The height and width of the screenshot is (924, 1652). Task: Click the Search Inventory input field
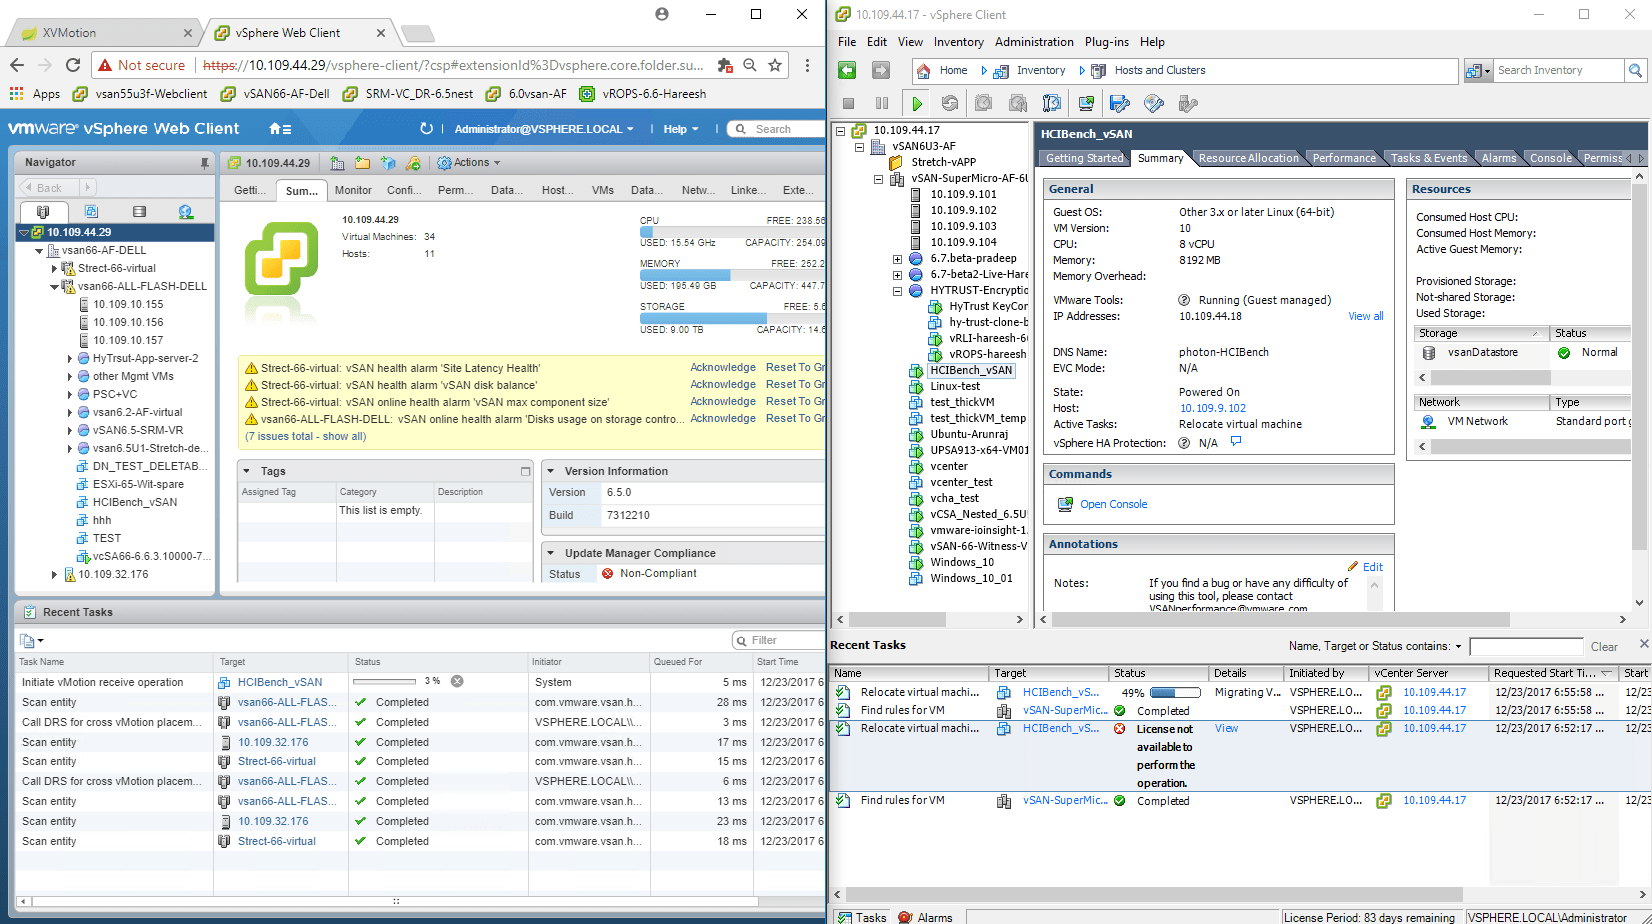(x=1557, y=70)
